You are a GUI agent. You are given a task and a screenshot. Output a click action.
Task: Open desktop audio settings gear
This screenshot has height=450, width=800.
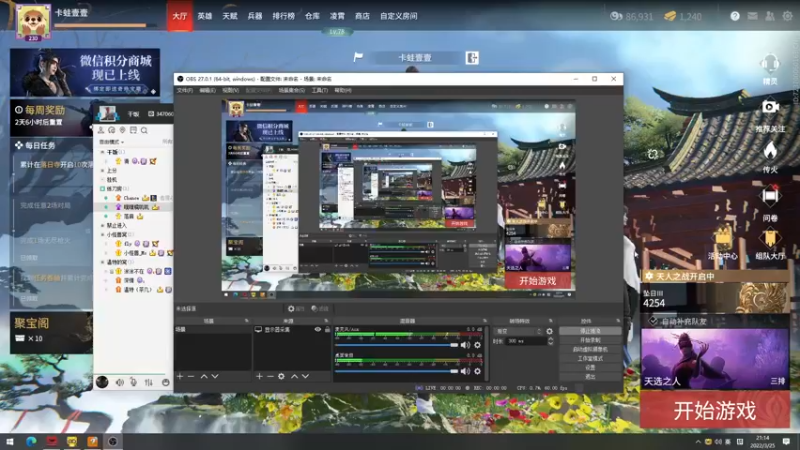[x=477, y=371]
